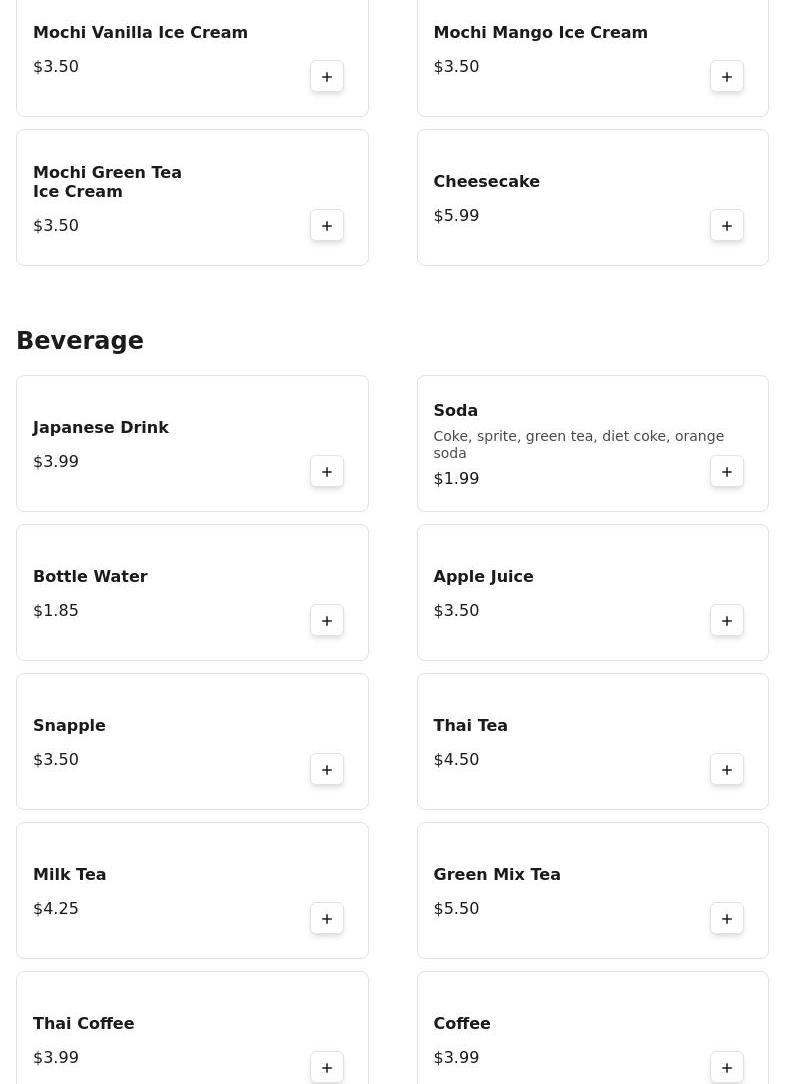Click plus button for Bottle Water
This screenshot has height=1084, width=785.
pos(326,621)
